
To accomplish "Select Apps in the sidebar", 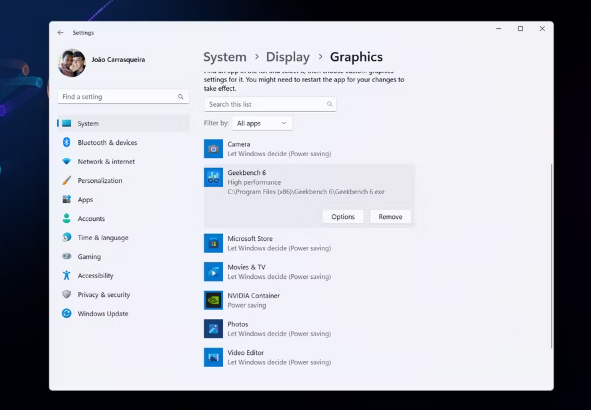I will [x=85, y=200].
